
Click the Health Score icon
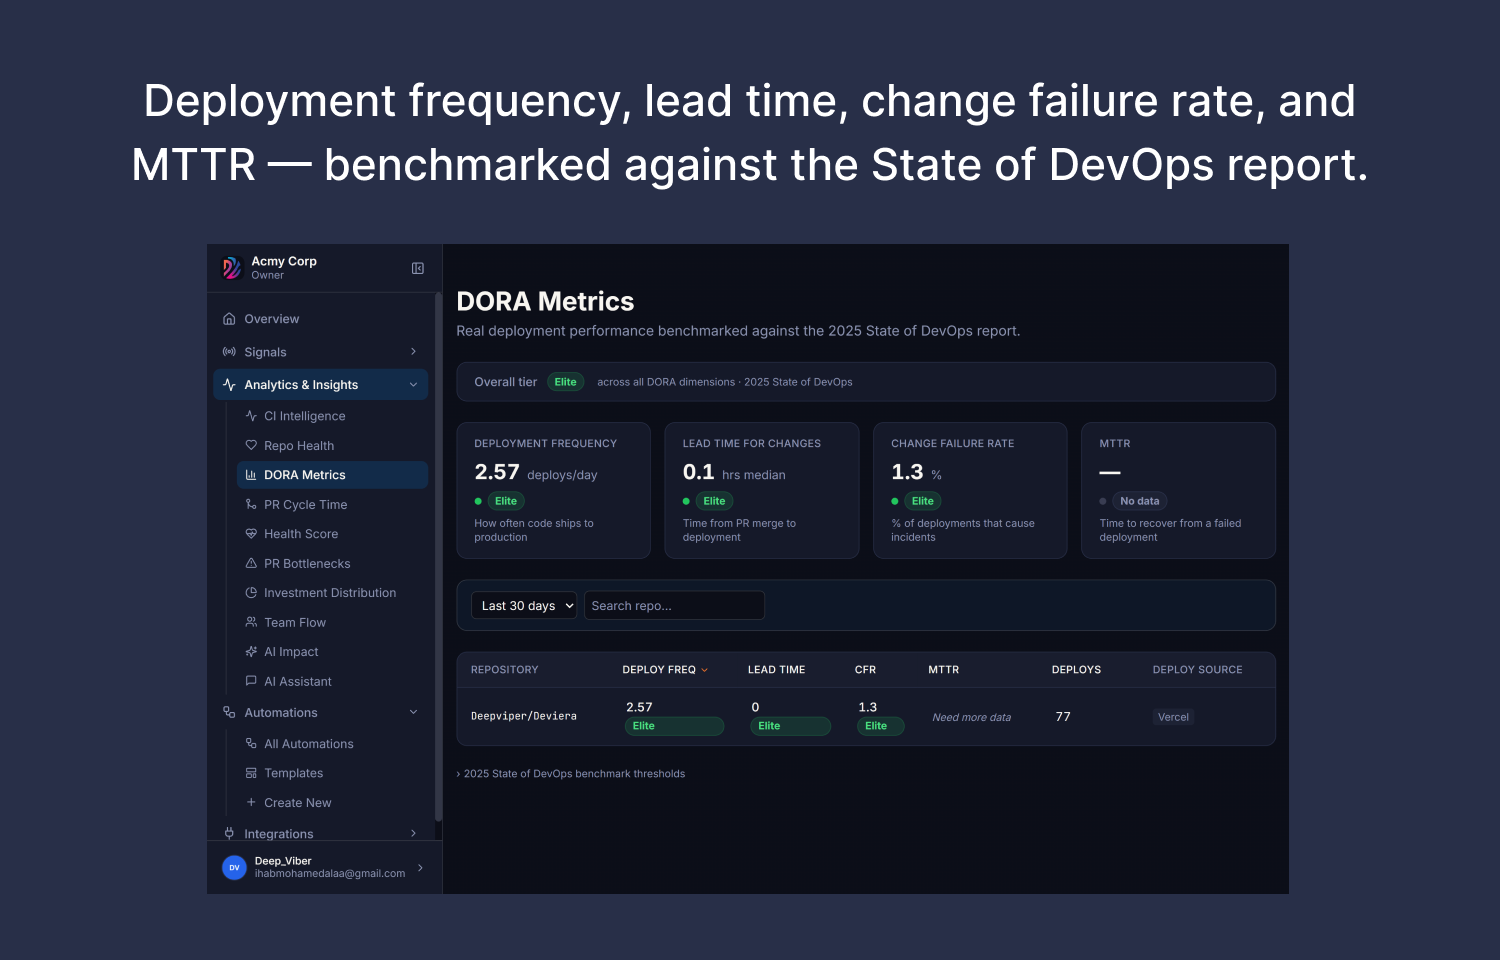pyautogui.click(x=251, y=534)
